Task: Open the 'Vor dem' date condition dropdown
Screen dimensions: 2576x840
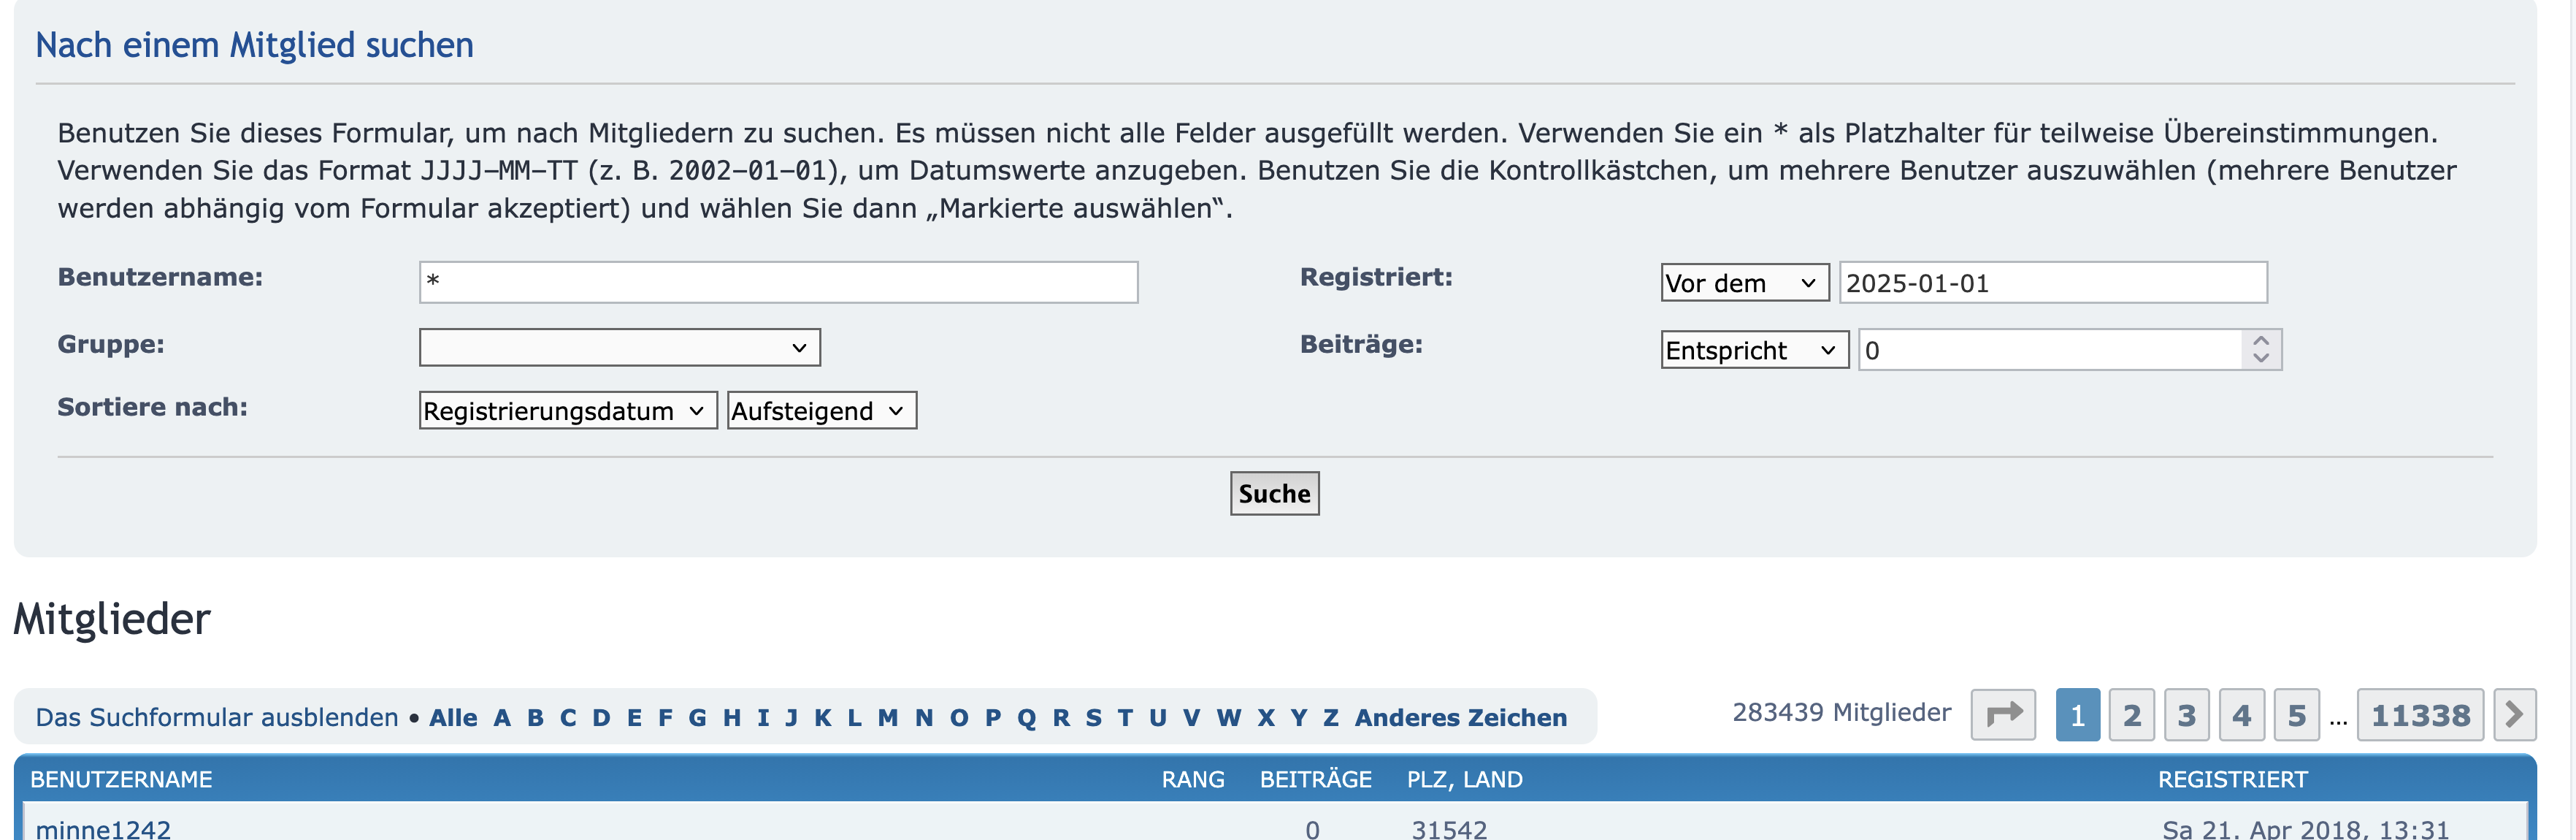Action: point(1744,284)
